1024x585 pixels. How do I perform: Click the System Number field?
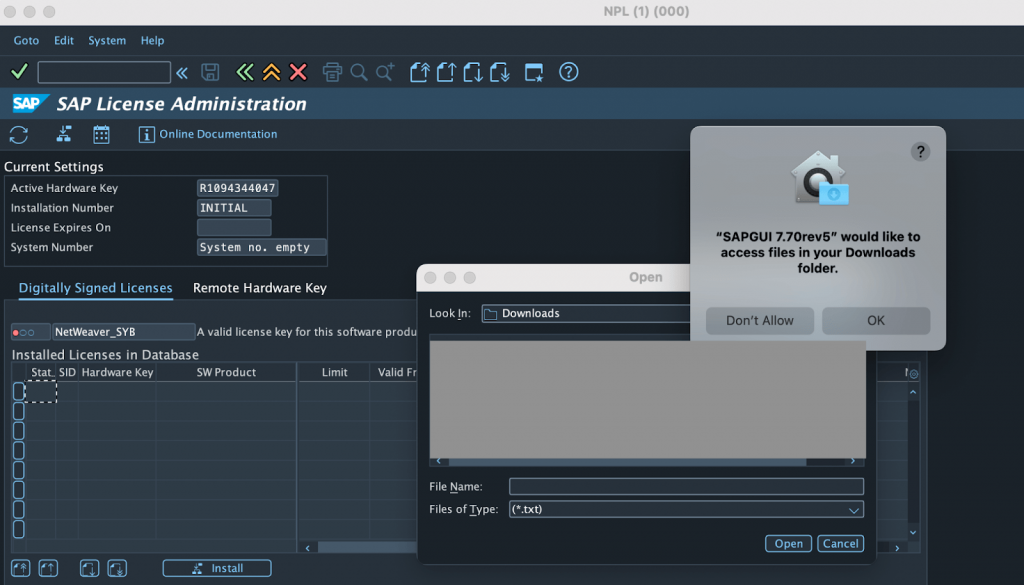(x=261, y=247)
